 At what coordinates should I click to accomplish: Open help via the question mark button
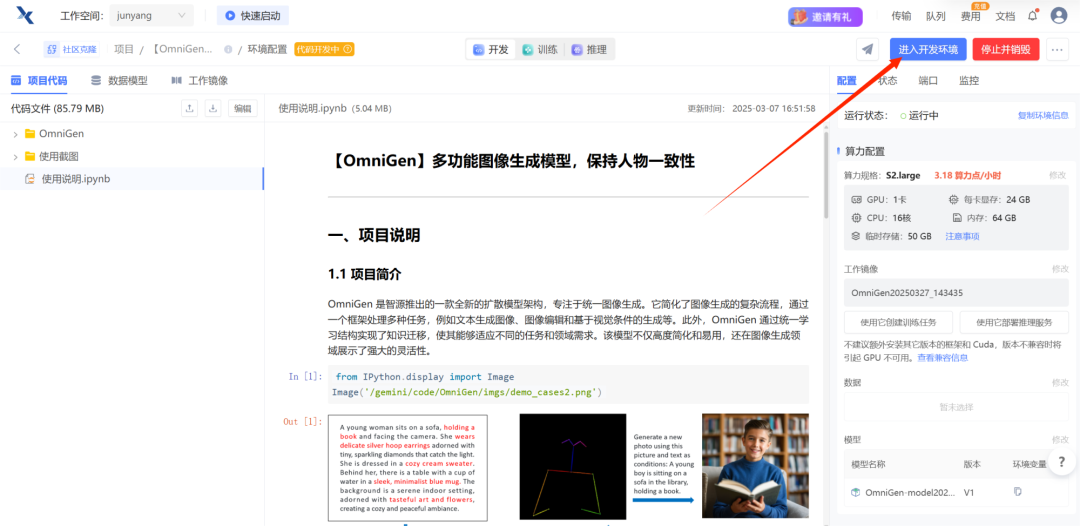1061,462
